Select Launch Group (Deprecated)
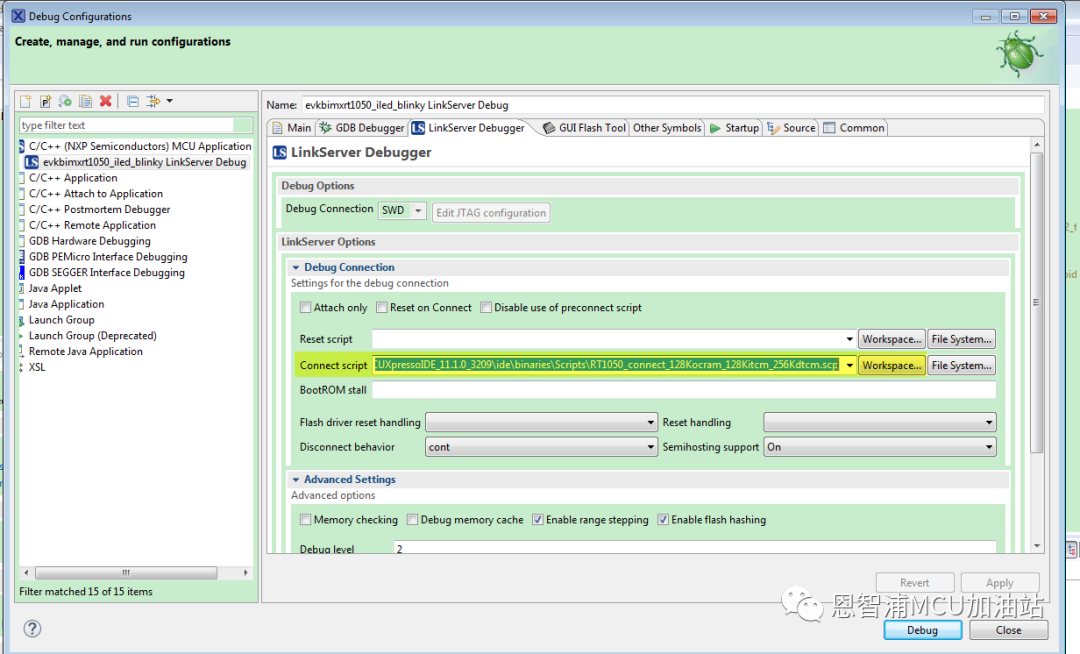 [x=92, y=336]
